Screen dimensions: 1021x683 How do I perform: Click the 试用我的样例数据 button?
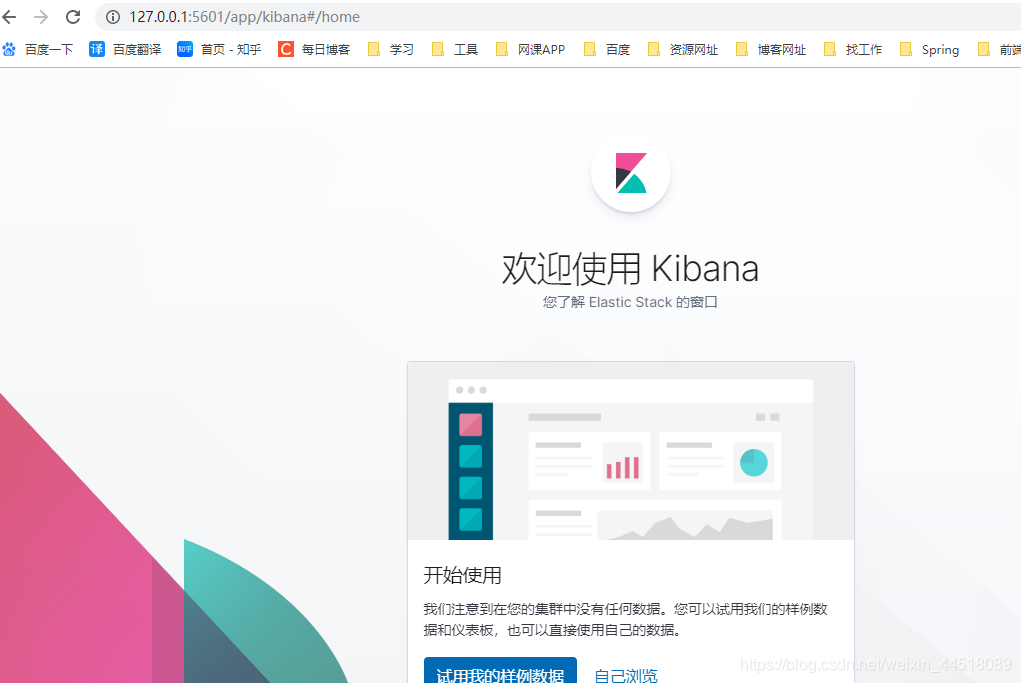tap(500, 672)
